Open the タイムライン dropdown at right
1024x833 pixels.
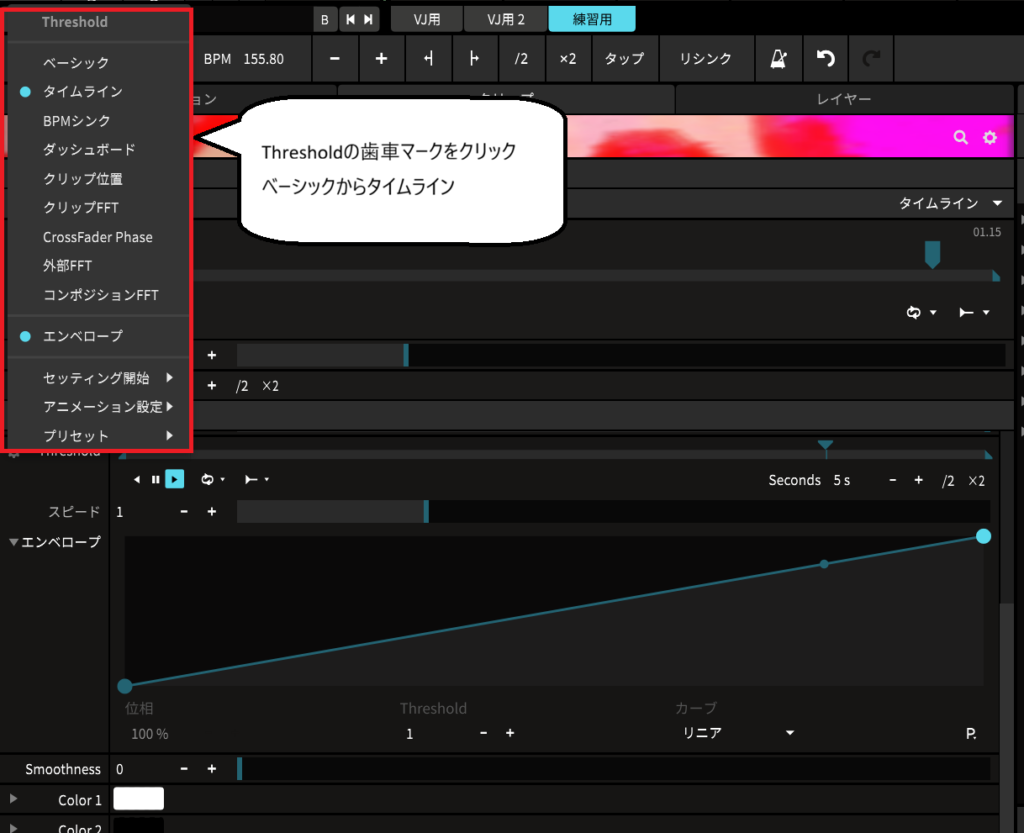[950, 203]
